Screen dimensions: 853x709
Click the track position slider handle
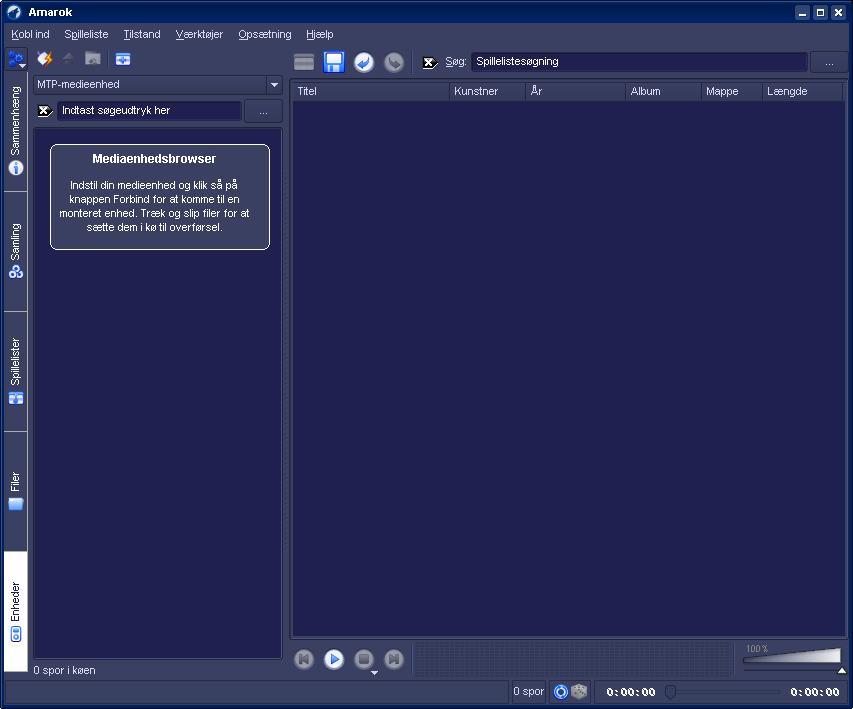[670, 692]
